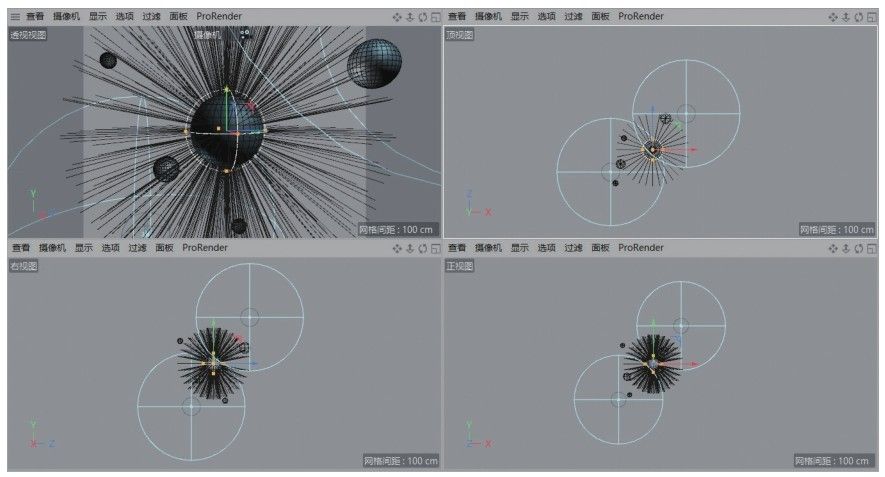Image resolution: width=885 pixels, height=477 pixels.
Task: Toggle maximize icon of top view
Action: click(872, 17)
